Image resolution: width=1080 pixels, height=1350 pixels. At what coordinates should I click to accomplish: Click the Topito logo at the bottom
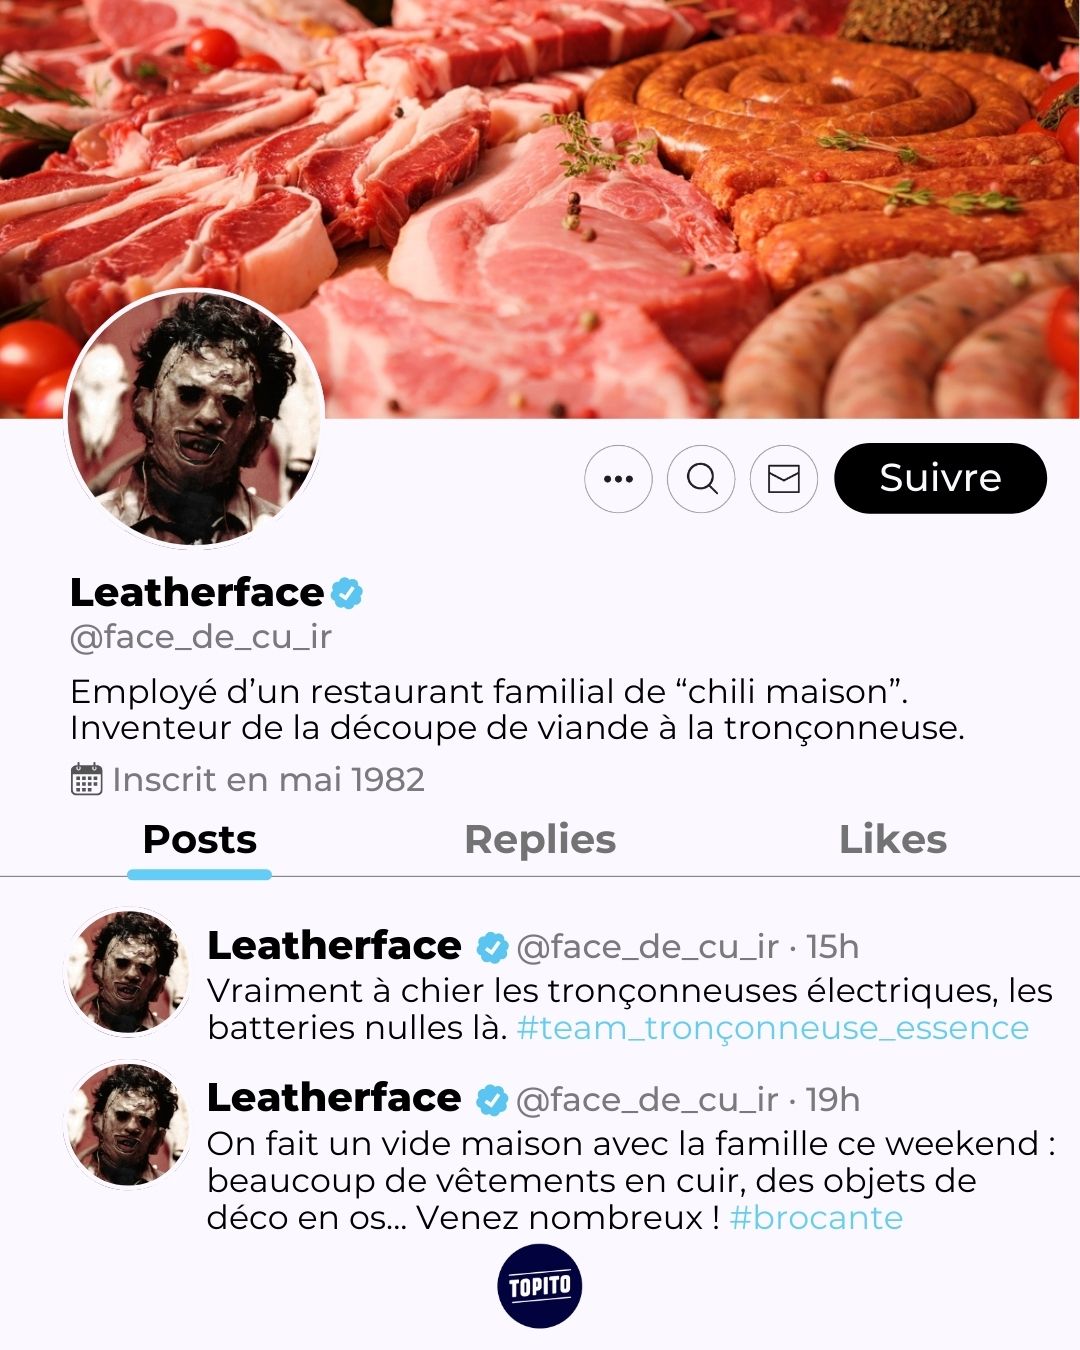(x=539, y=1286)
